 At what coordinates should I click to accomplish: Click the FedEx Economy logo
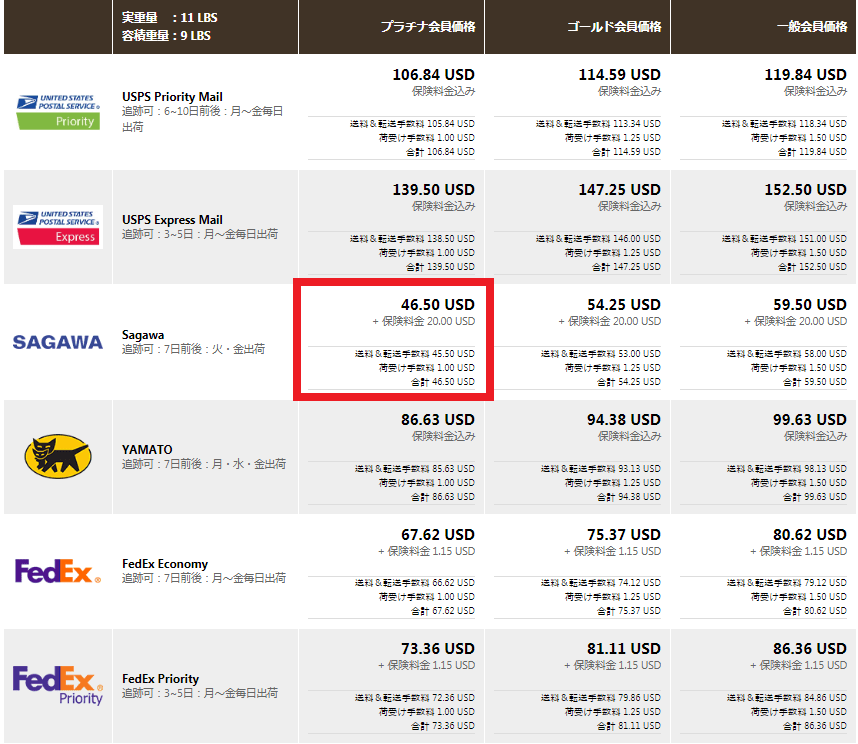pos(58,571)
